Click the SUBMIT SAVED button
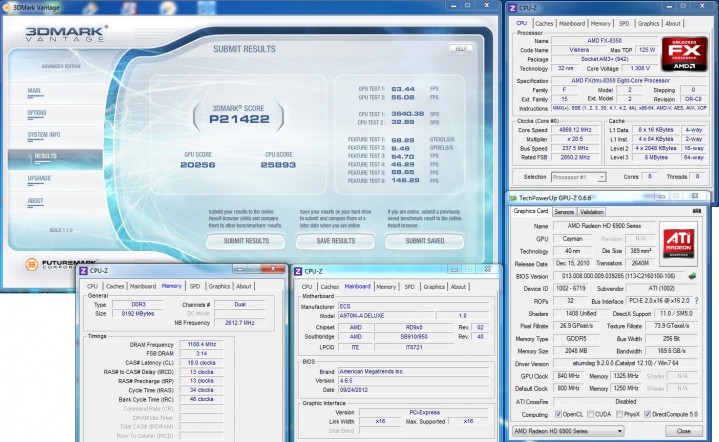 click(425, 241)
